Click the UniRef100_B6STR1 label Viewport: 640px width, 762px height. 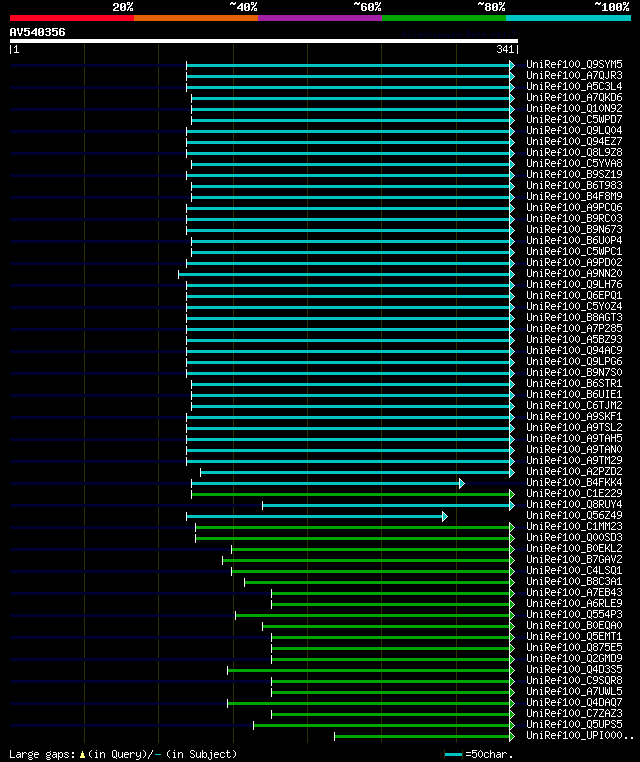click(574, 383)
